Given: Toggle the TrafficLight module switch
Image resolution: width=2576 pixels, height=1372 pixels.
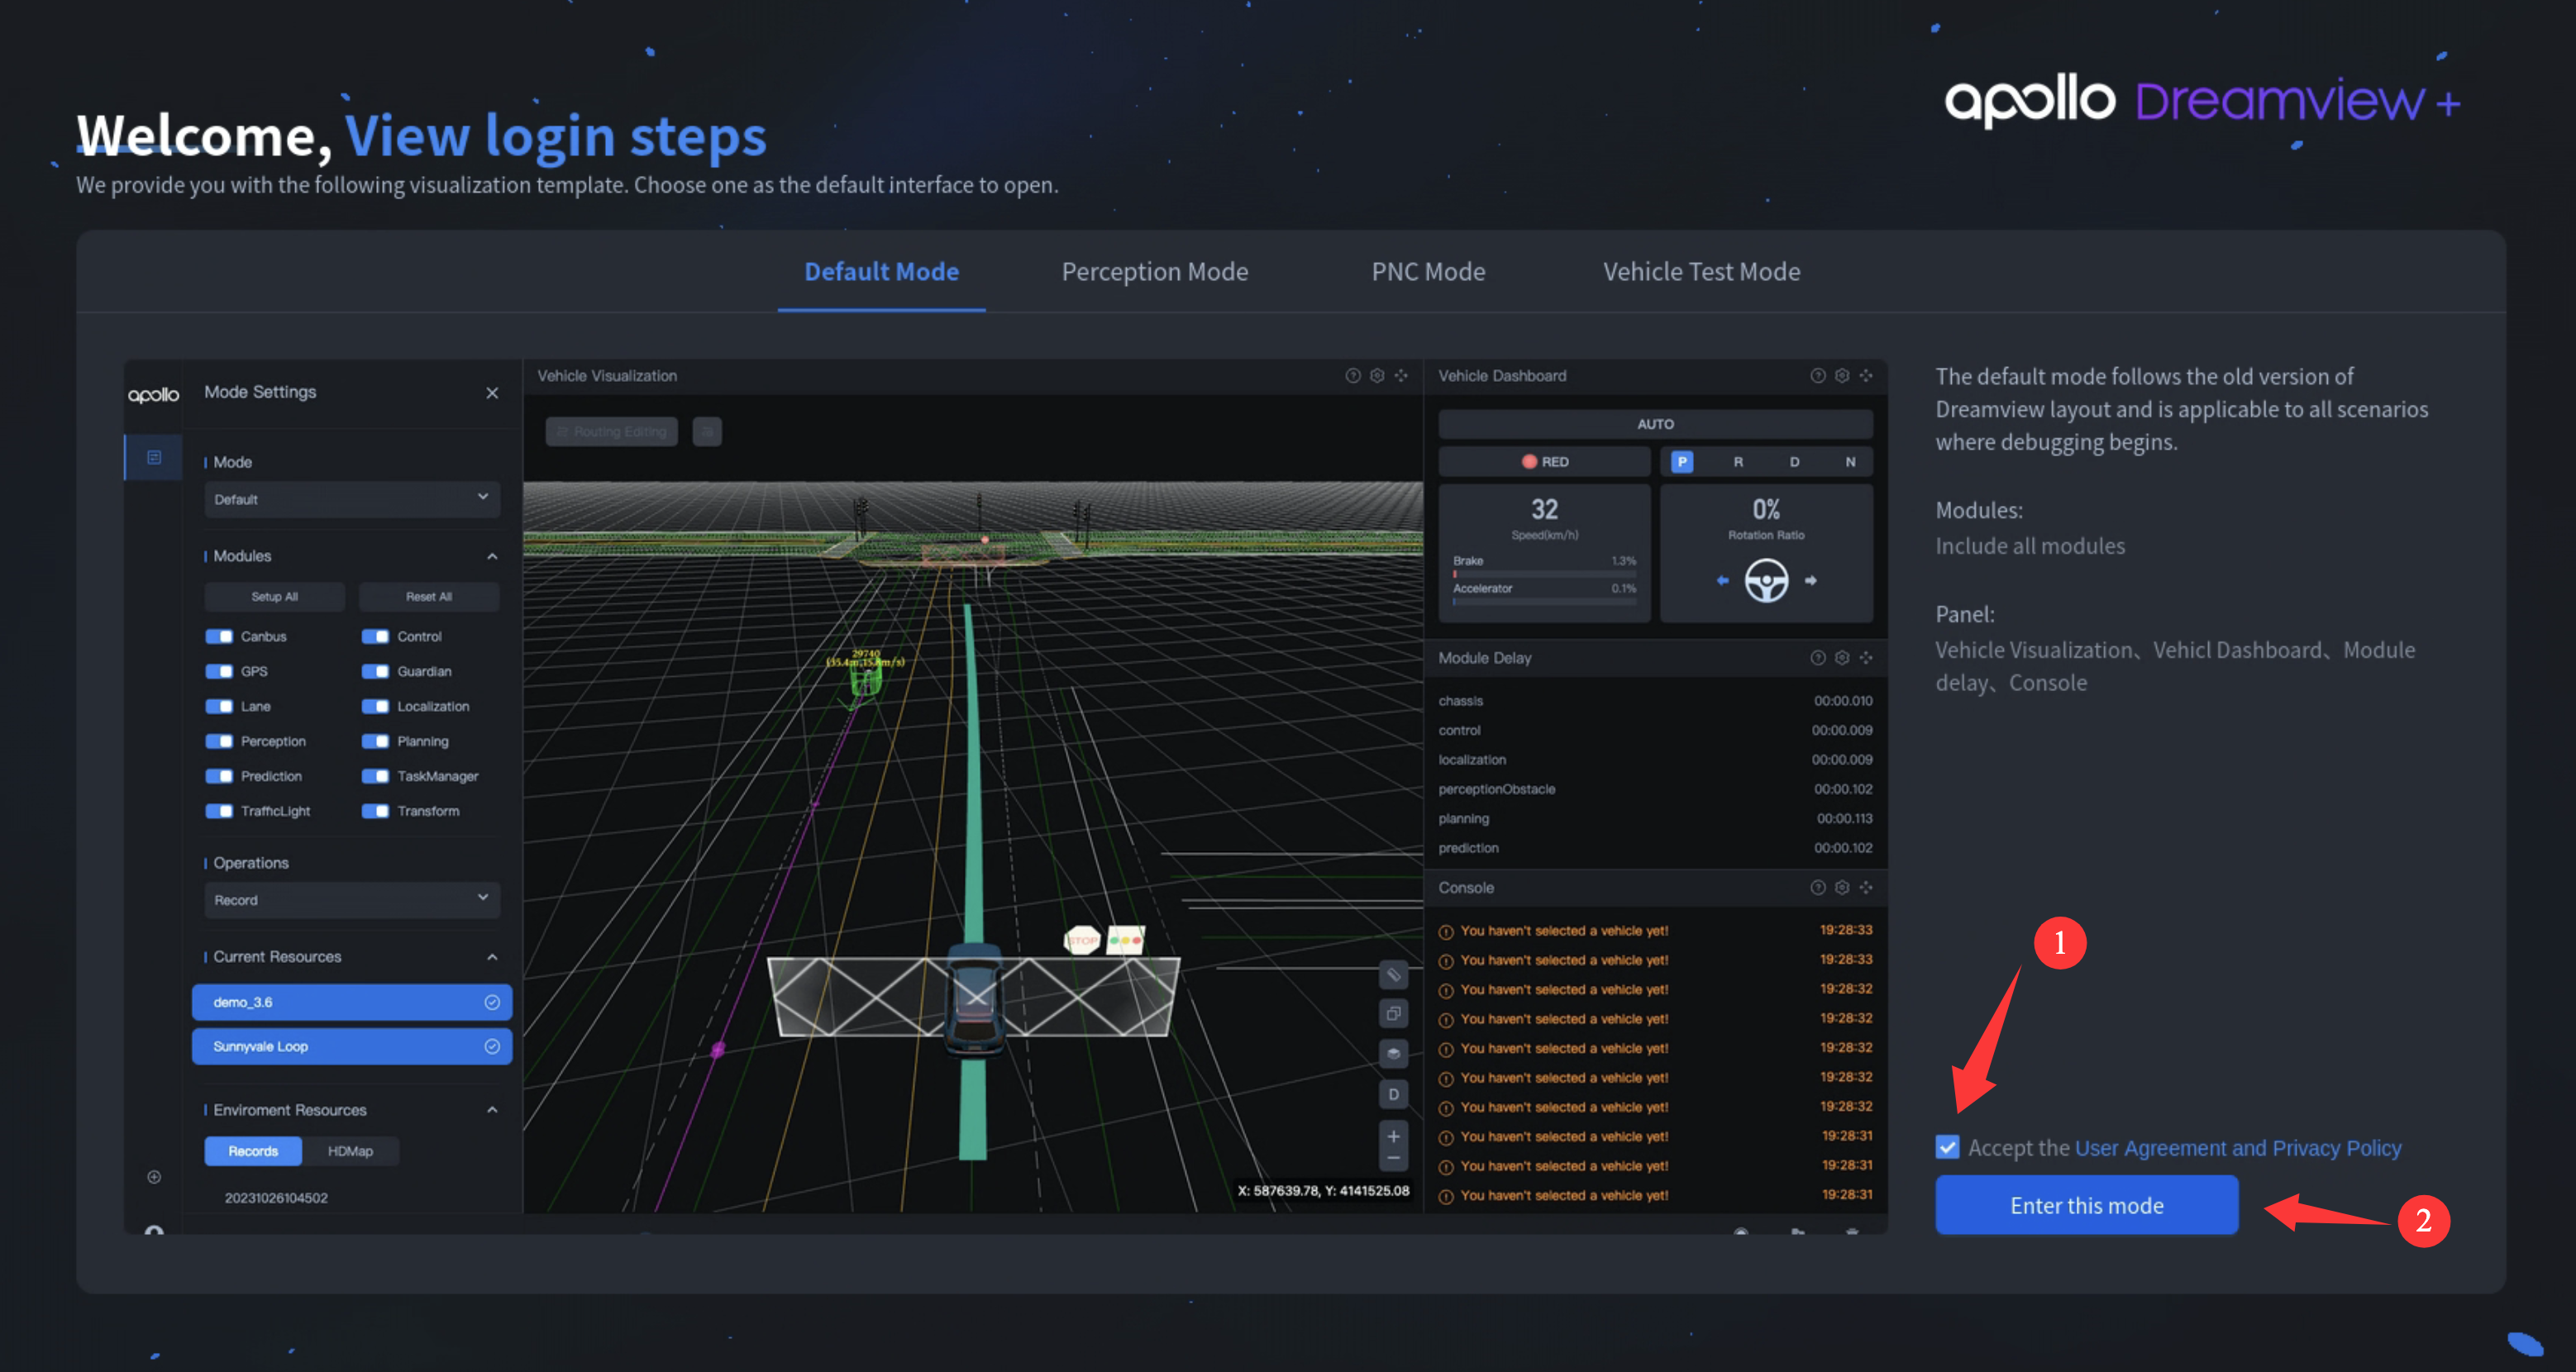Looking at the screenshot, I should point(219,811).
